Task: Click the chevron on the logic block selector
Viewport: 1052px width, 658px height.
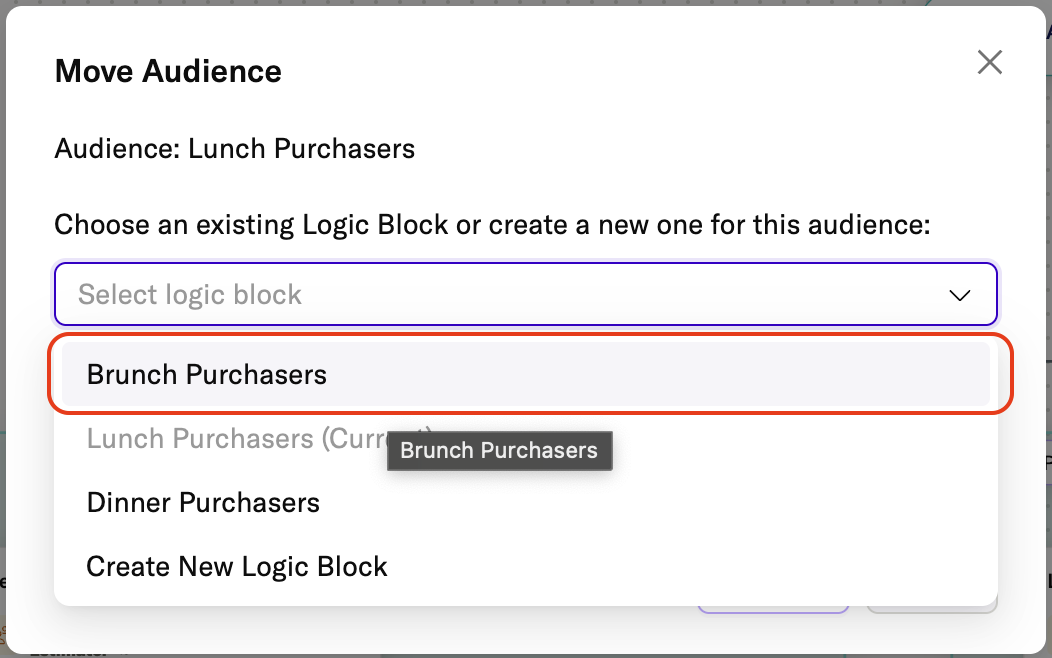Action: [959, 295]
